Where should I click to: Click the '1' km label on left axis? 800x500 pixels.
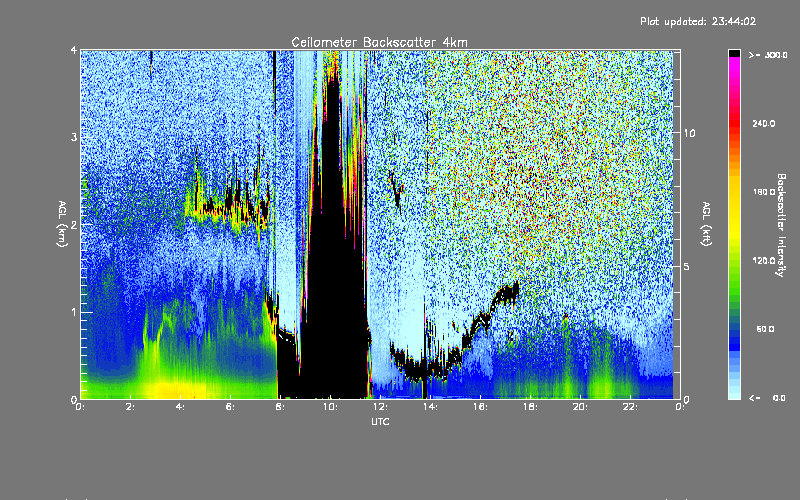(x=74, y=312)
